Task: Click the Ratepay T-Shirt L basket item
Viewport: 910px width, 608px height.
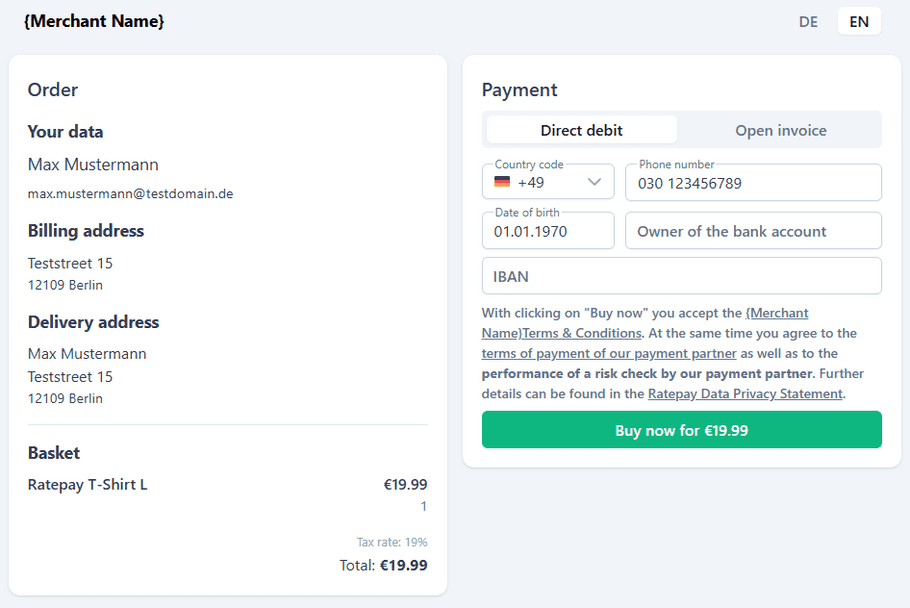Action: [88, 484]
